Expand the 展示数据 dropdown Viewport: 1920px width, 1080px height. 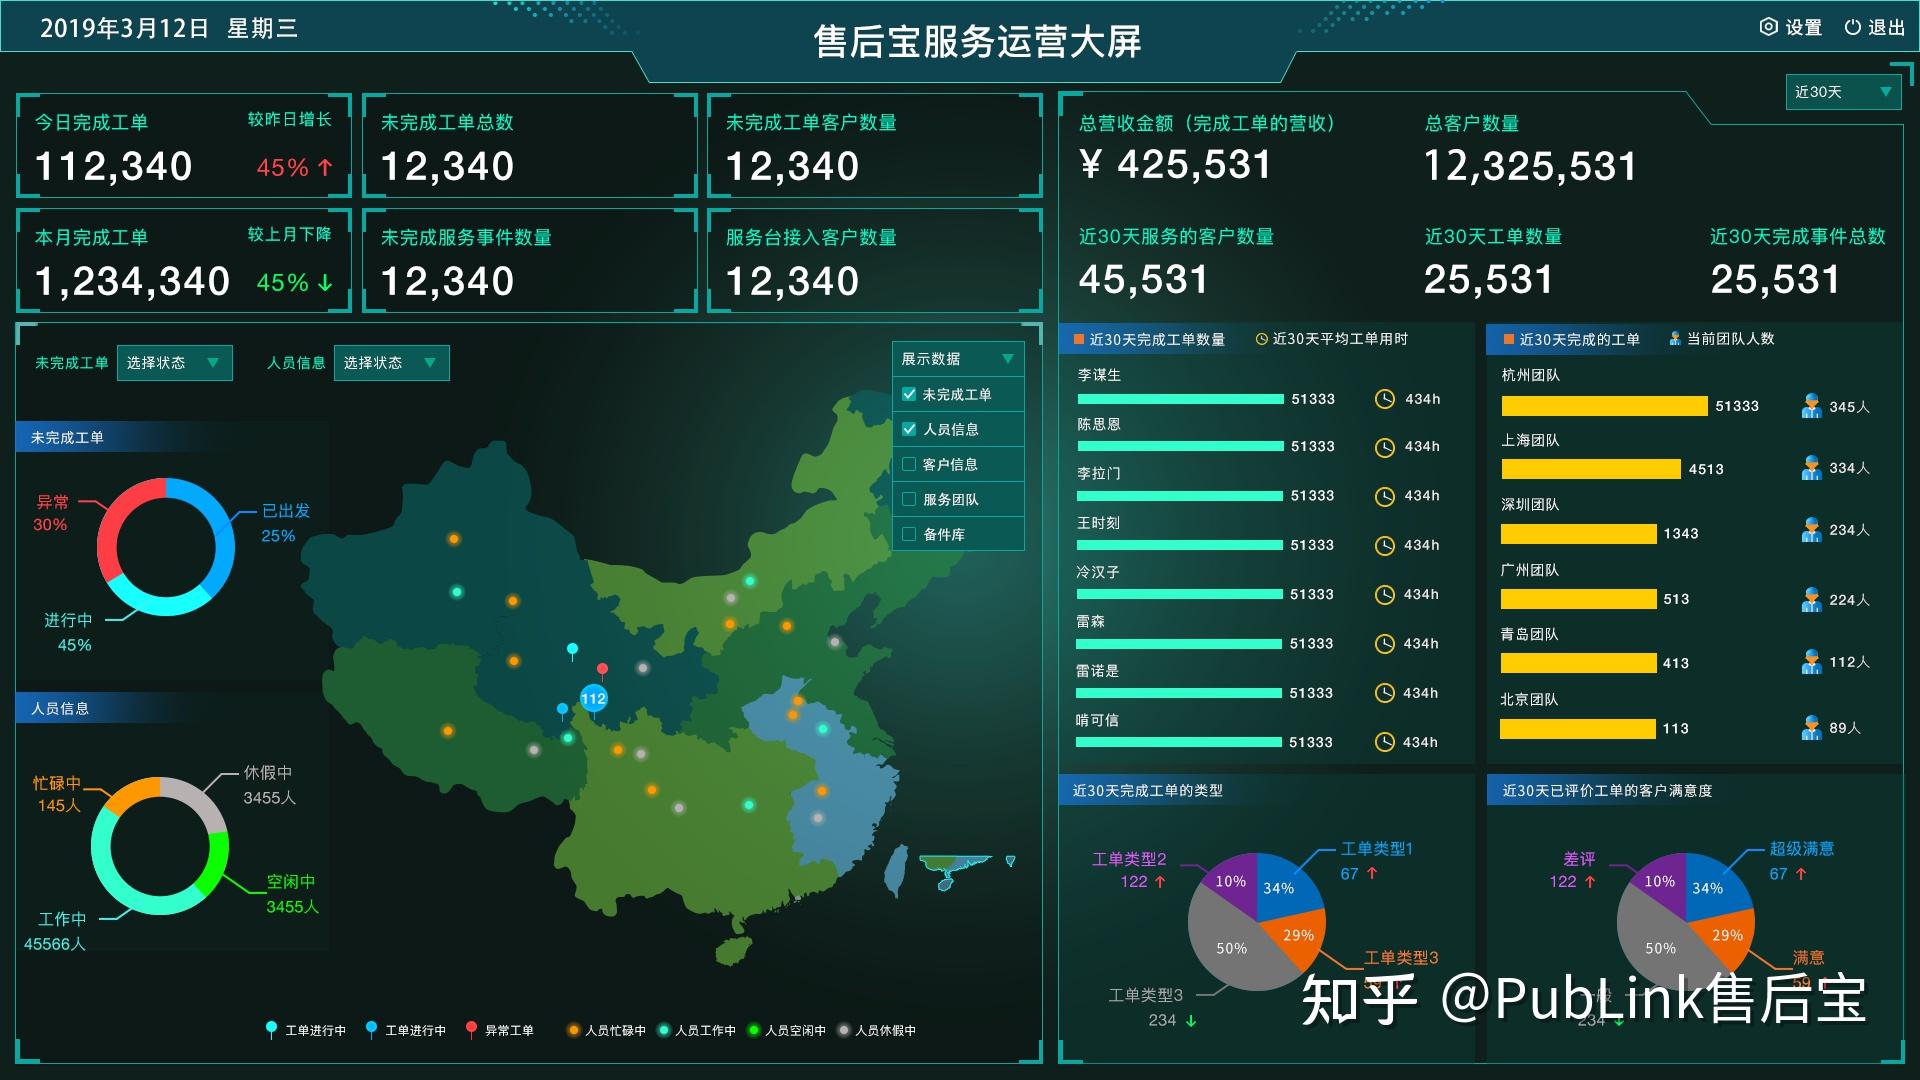[x=958, y=359]
